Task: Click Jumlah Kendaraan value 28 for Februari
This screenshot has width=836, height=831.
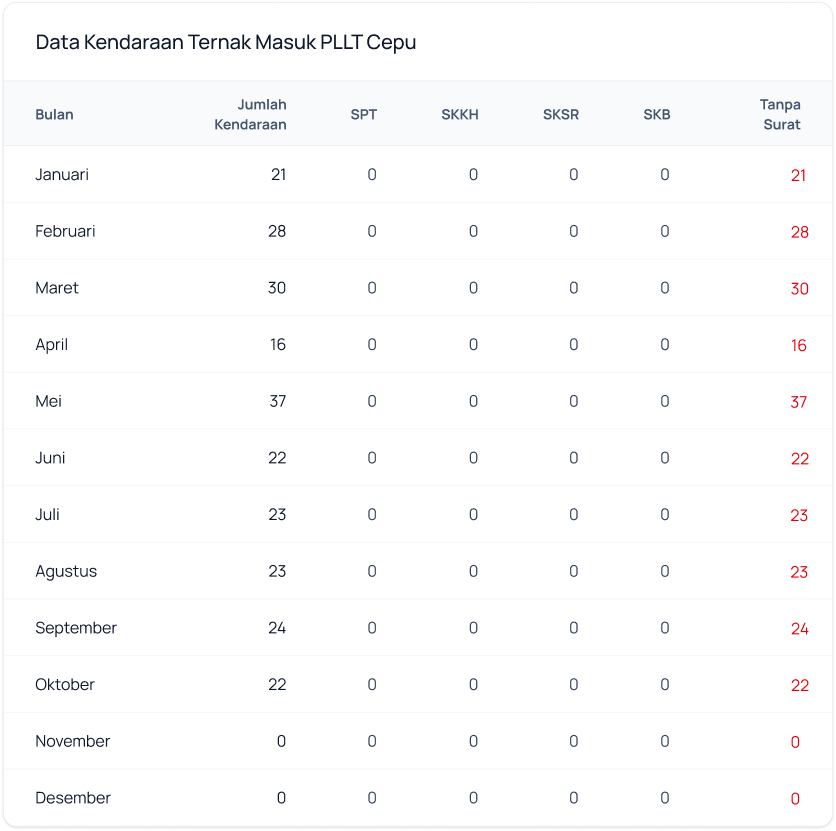Action: click(276, 231)
